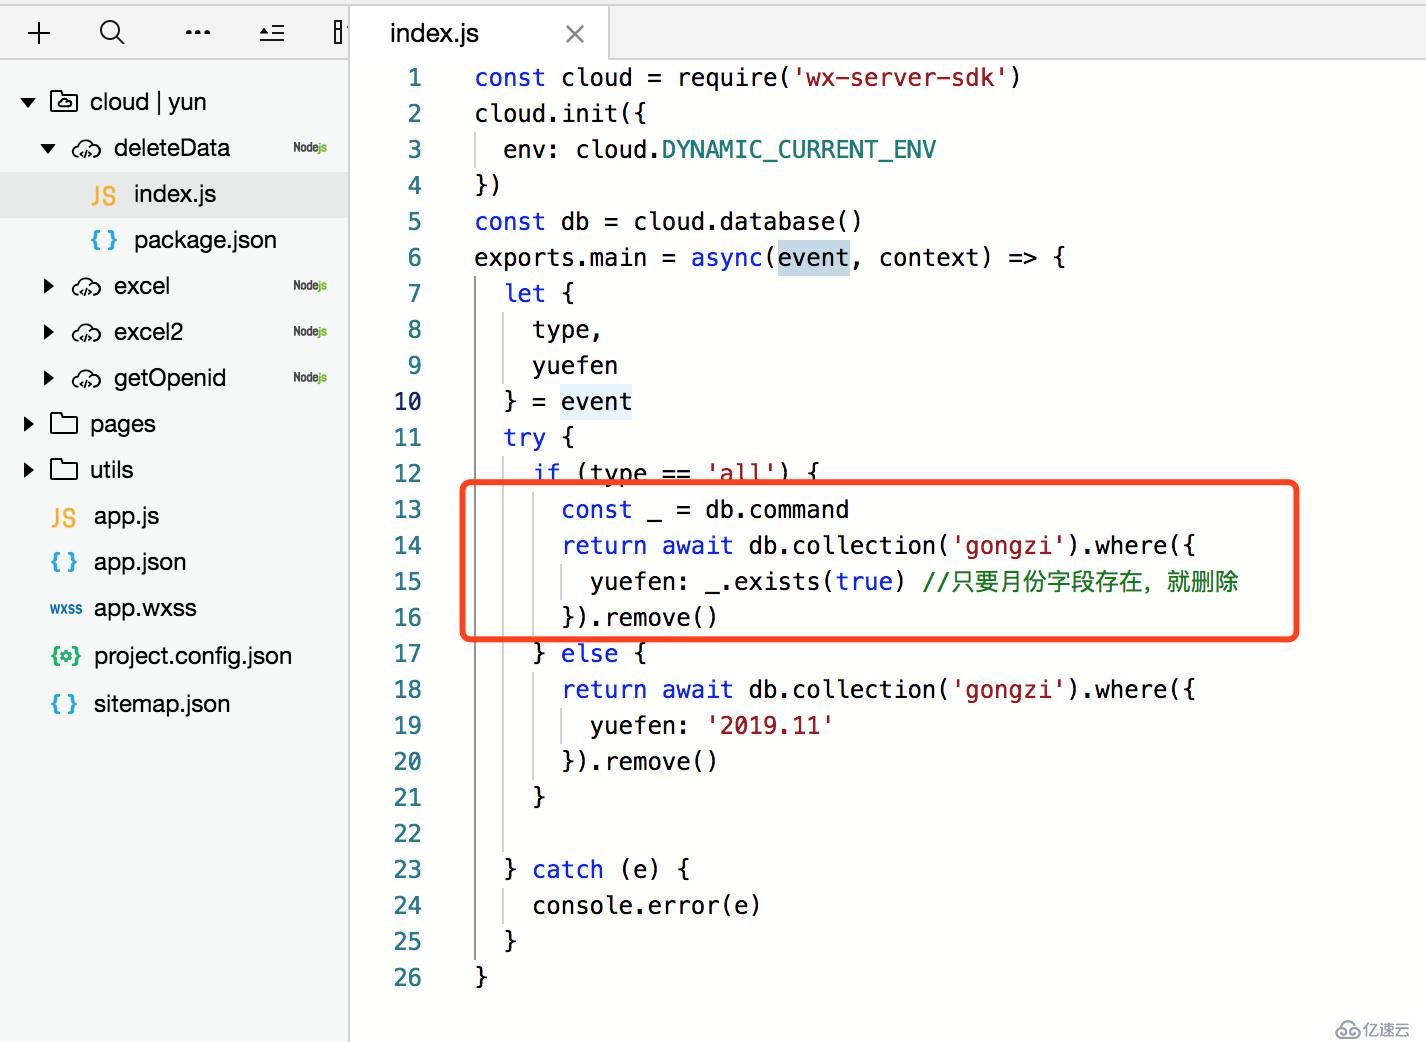Click the cloud | yun folder icon

pos(64,101)
